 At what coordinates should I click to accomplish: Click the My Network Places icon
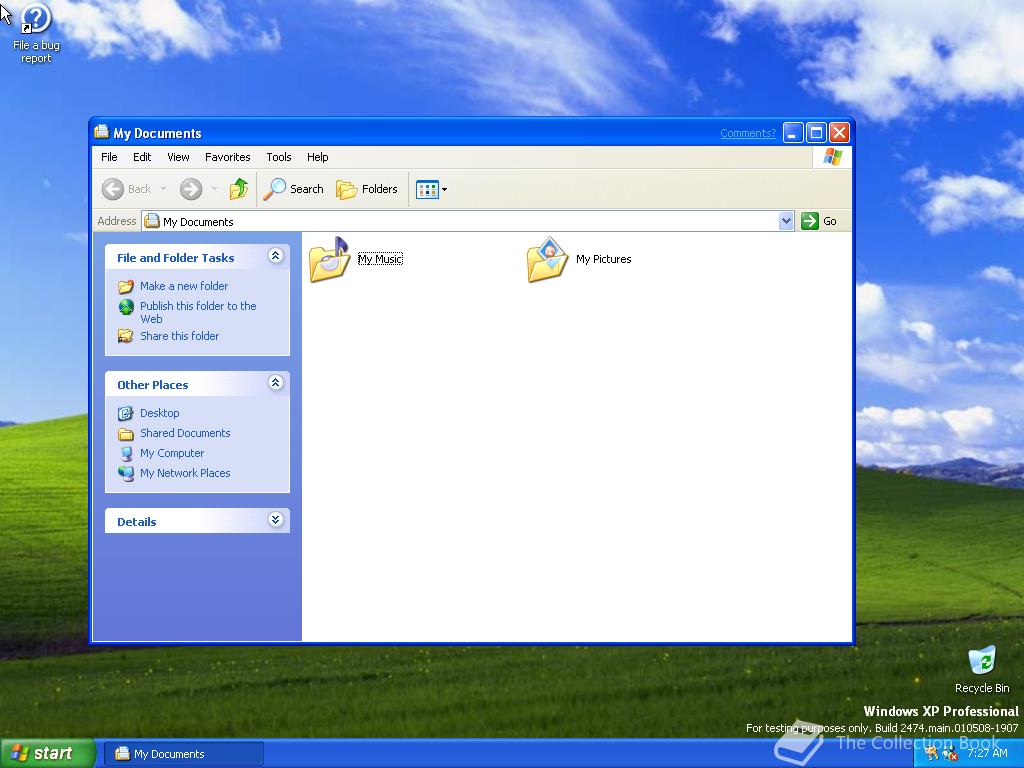(126, 473)
